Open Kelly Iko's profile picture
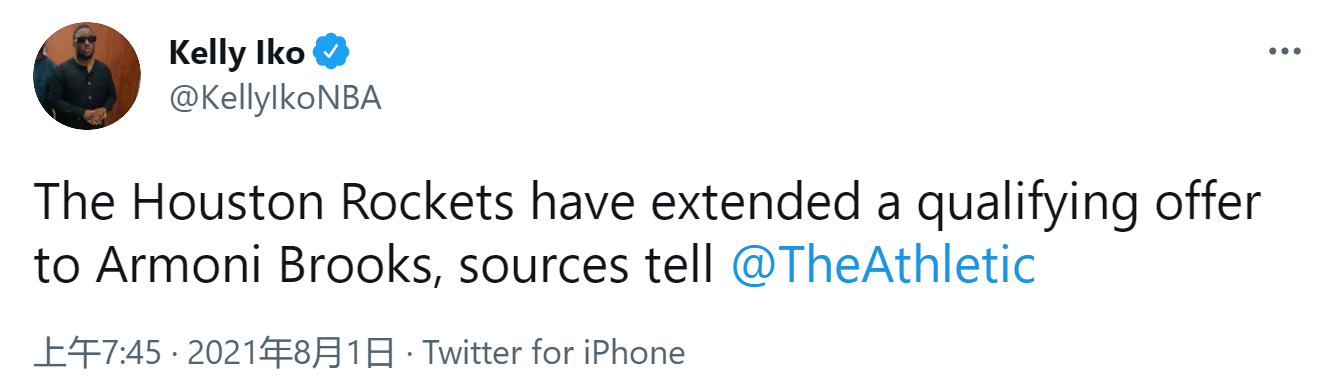This screenshot has height=387, width=1335. pos(87,76)
